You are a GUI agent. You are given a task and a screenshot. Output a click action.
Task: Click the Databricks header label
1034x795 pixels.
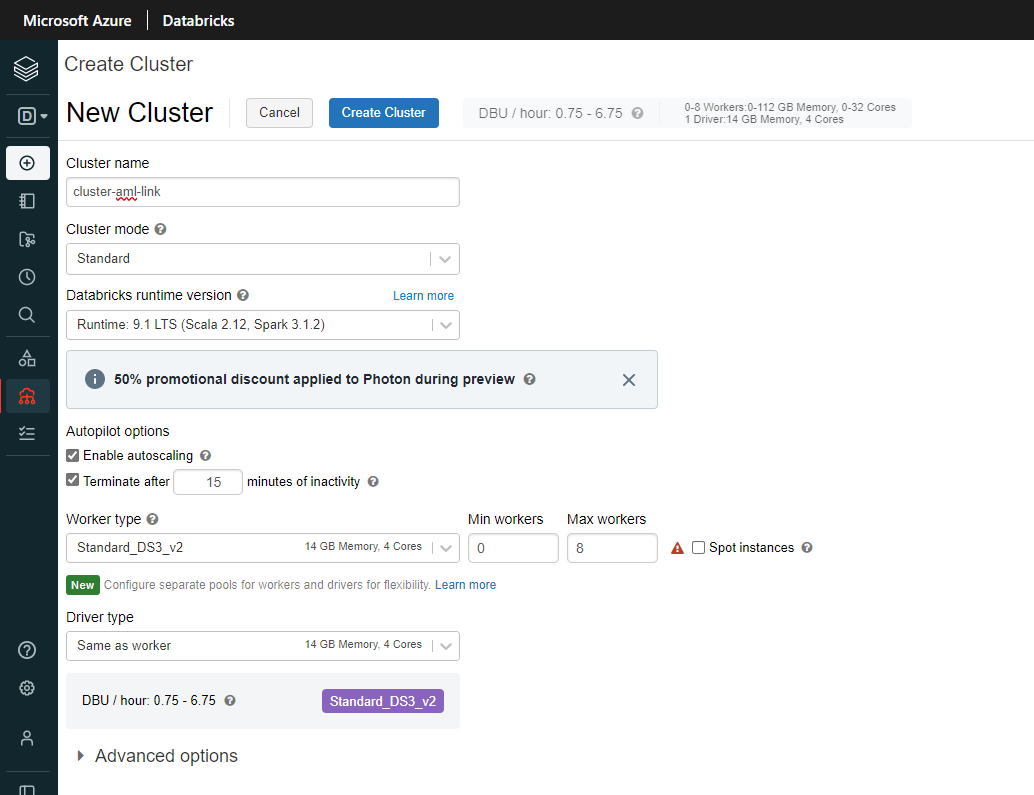[198, 20]
